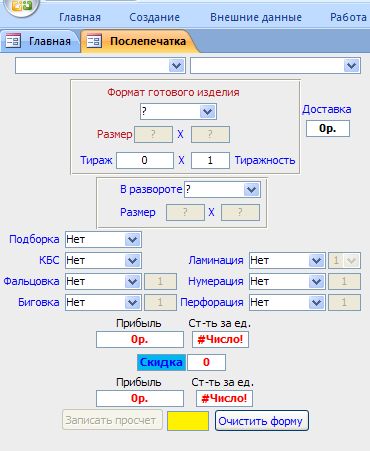Click the Послепечатка tab form icon
This screenshot has height=451, width=370.
pos(94,41)
